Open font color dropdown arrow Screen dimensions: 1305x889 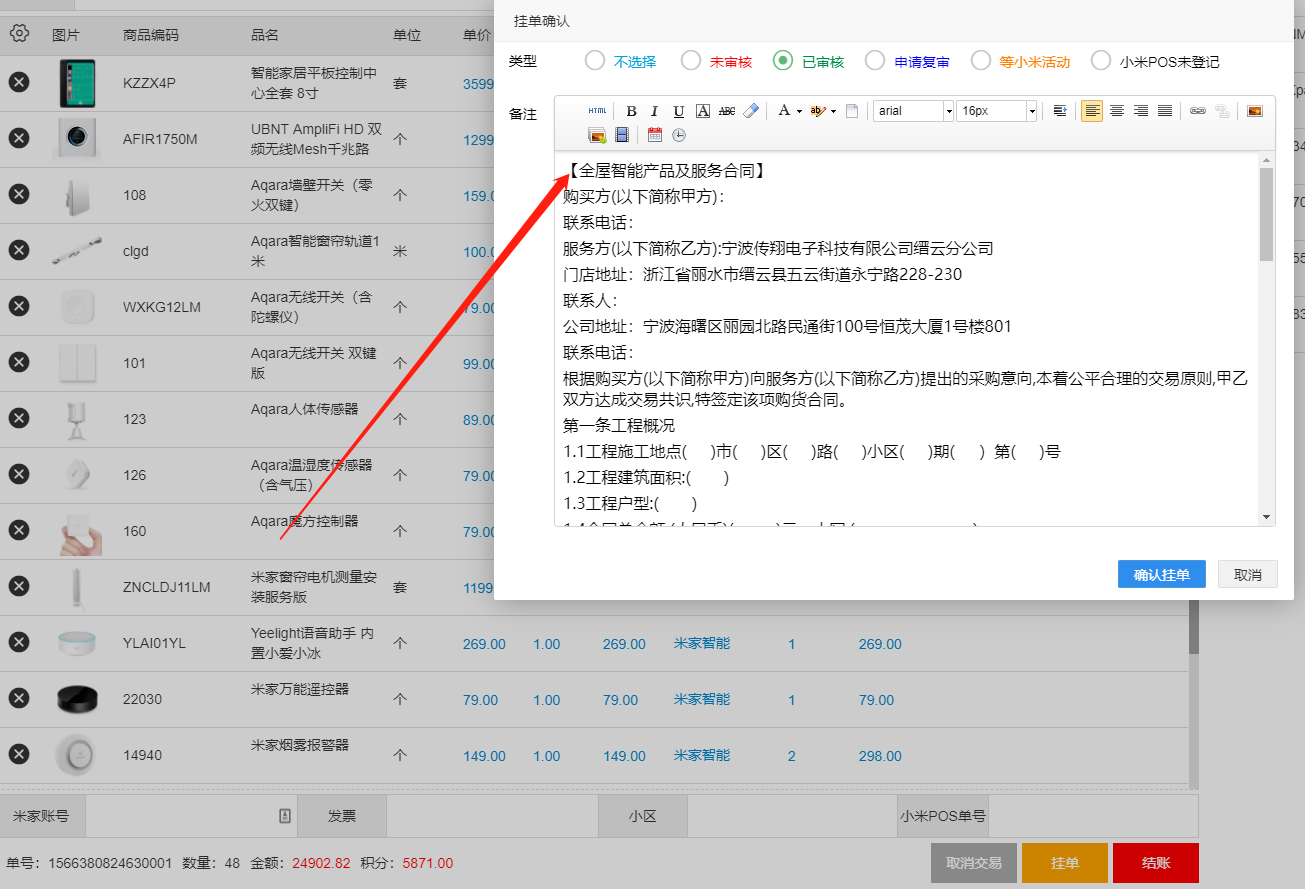click(799, 111)
